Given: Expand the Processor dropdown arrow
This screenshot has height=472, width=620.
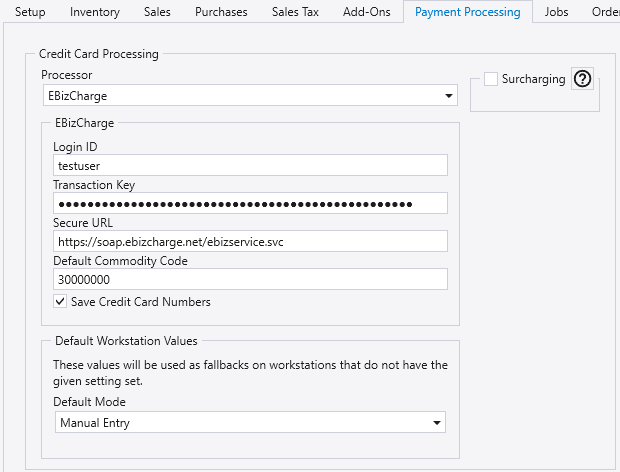Looking at the screenshot, I should 449,96.
